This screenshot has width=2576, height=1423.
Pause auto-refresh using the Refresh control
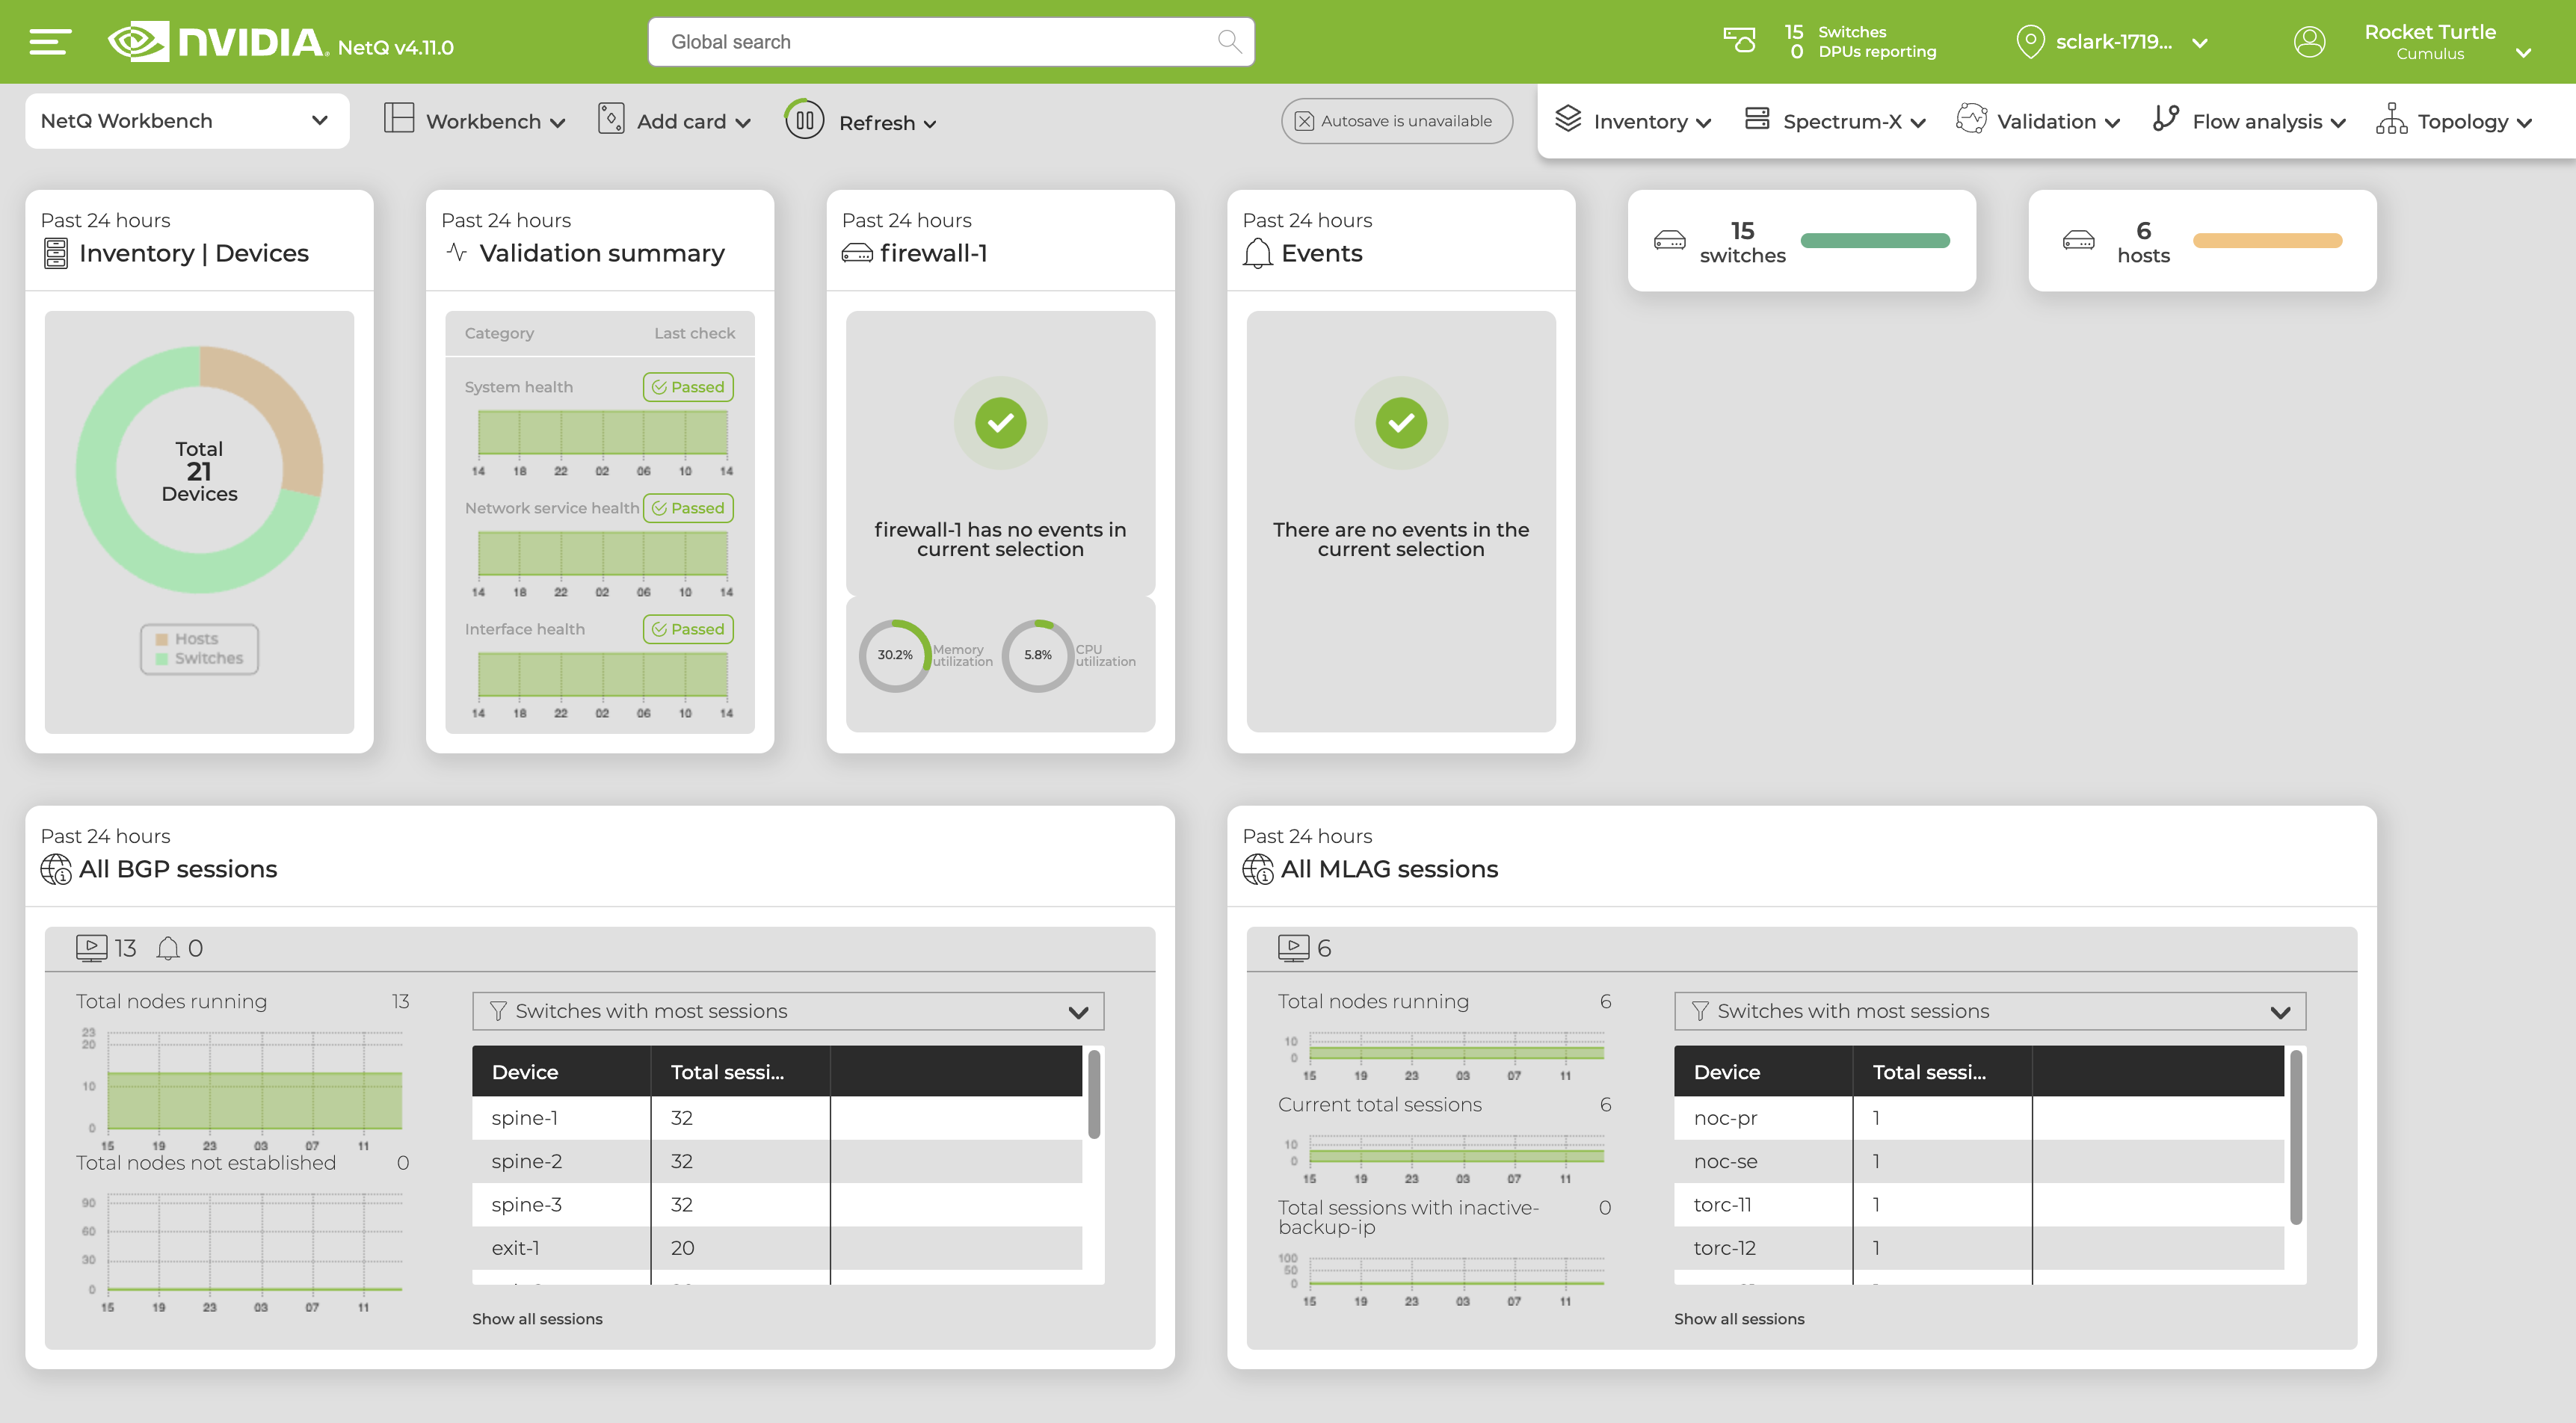[x=803, y=121]
